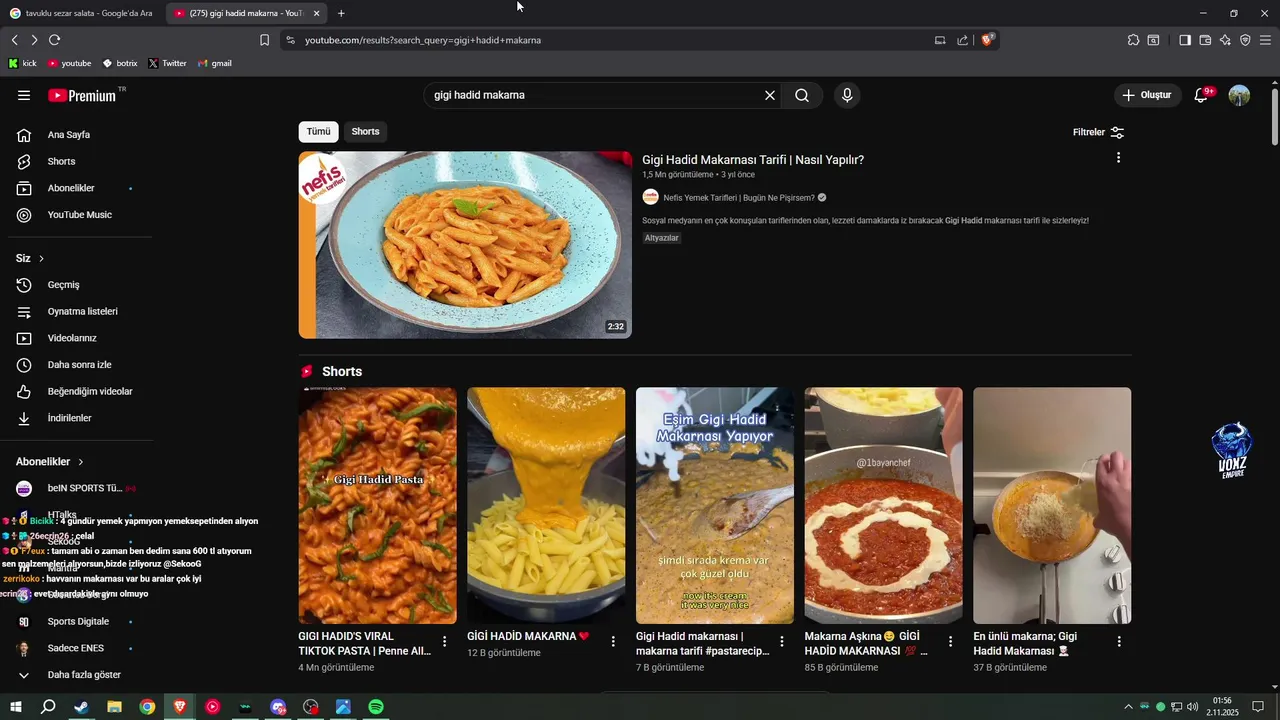Run the search with the magnifier button
The image size is (1280, 720).
802,95
